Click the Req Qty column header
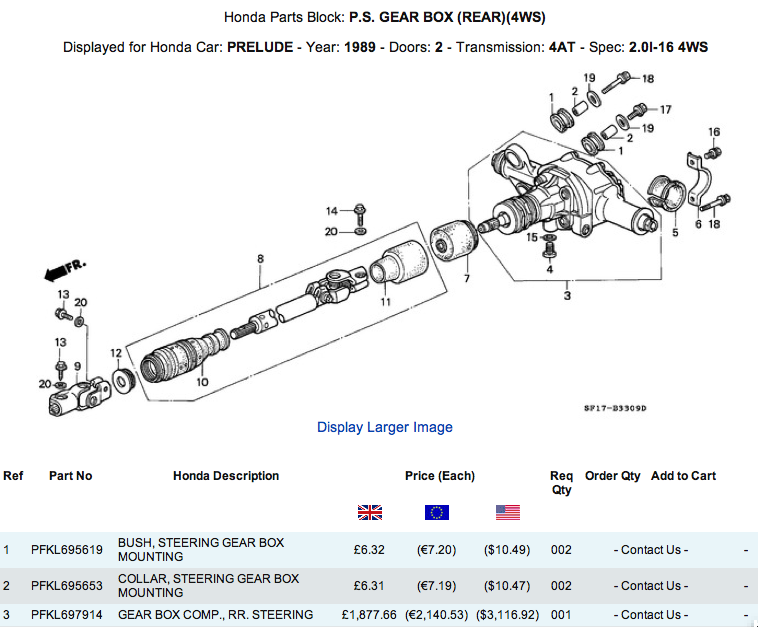This screenshot has width=758, height=627. (x=561, y=482)
